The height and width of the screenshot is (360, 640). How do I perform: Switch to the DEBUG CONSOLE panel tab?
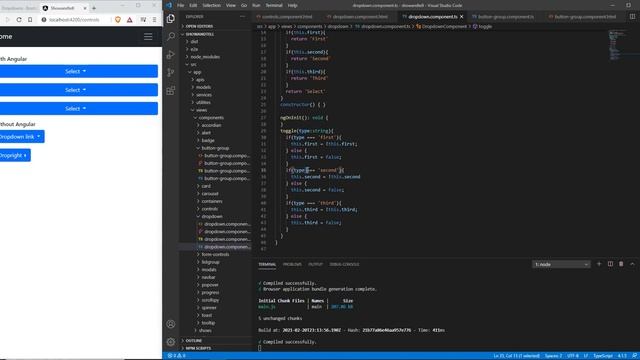[344, 264]
